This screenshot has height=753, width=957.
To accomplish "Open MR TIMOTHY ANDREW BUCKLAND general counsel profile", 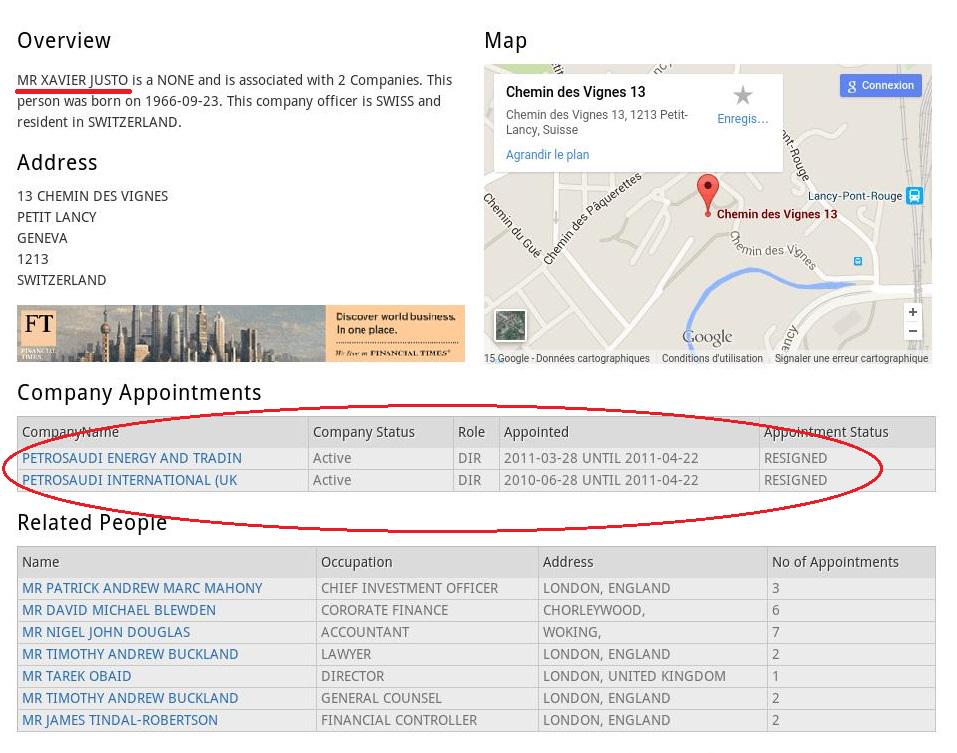I will [130, 698].
